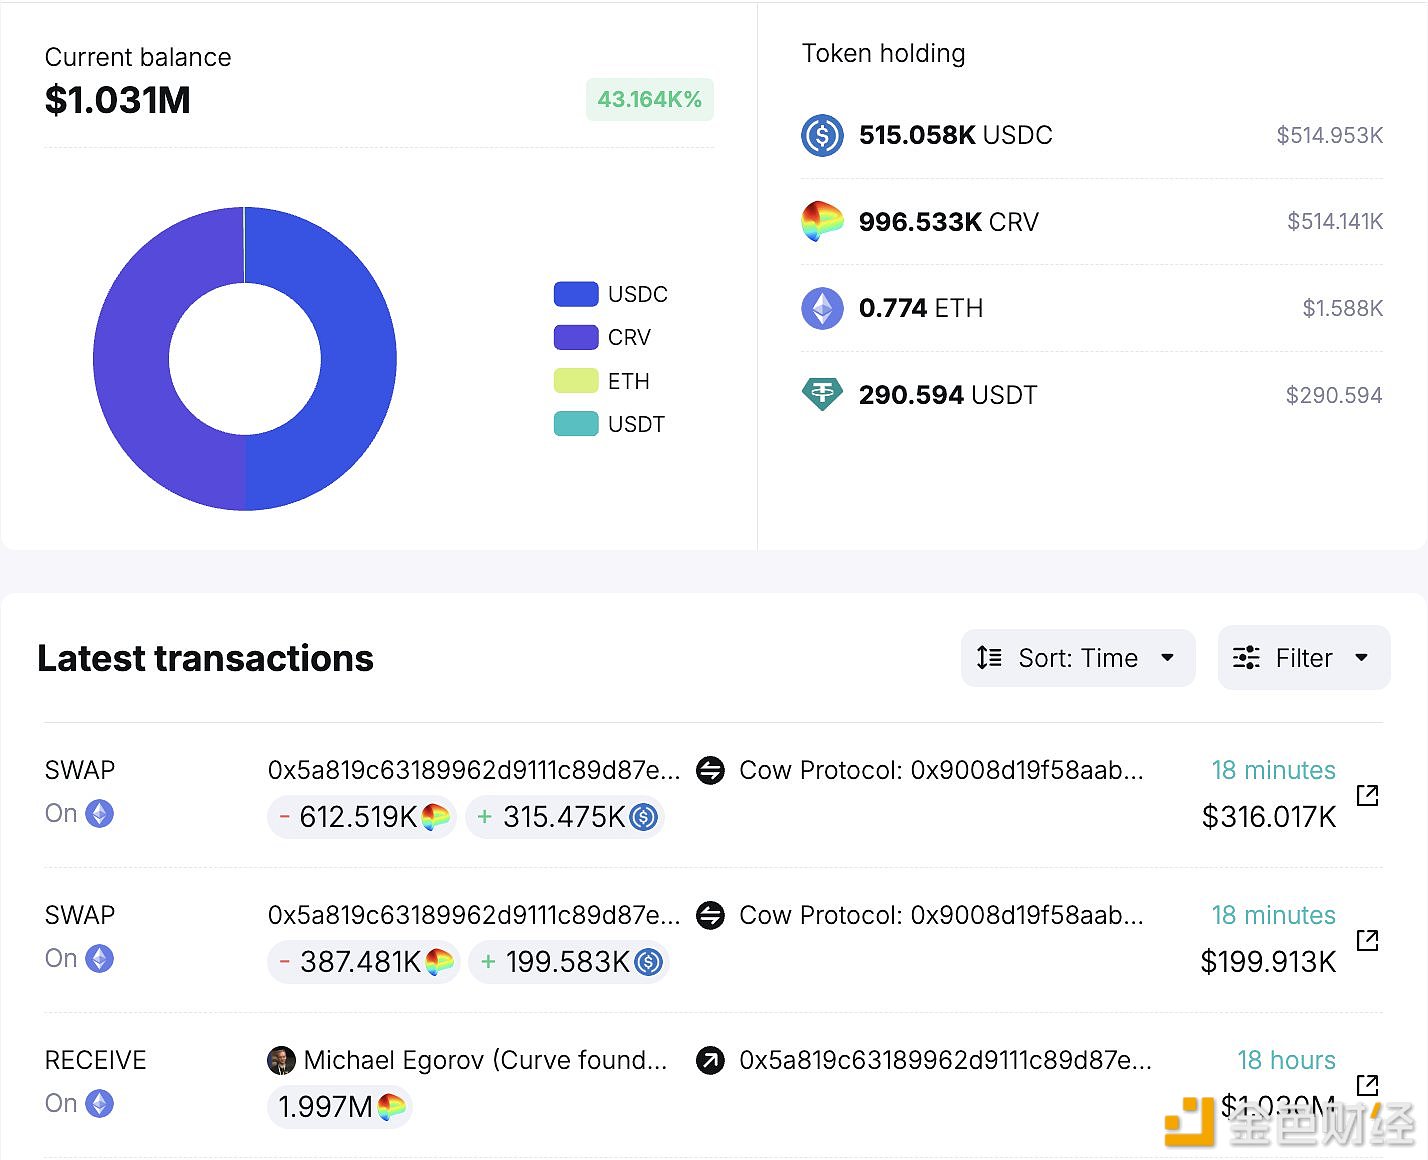Click the USDT teal legend color swatch

coord(576,424)
